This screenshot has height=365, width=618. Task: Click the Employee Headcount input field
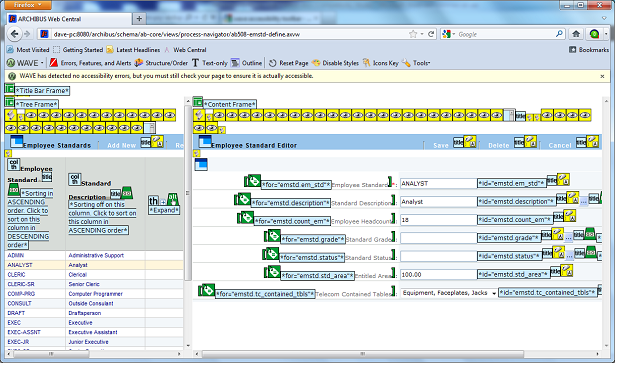[x=438, y=220]
